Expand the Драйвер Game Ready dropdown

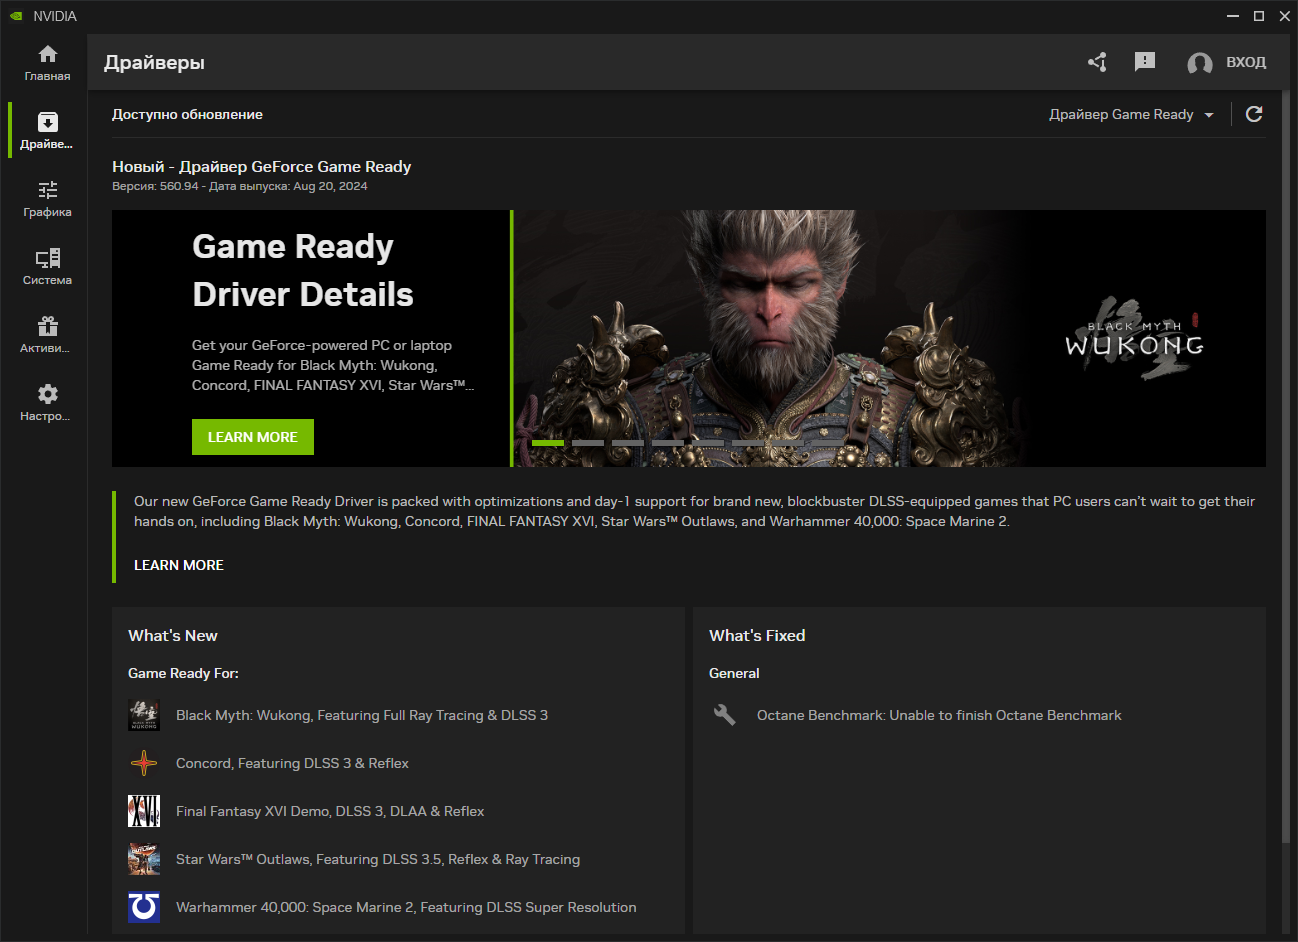pyautogui.click(x=1131, y=114)
